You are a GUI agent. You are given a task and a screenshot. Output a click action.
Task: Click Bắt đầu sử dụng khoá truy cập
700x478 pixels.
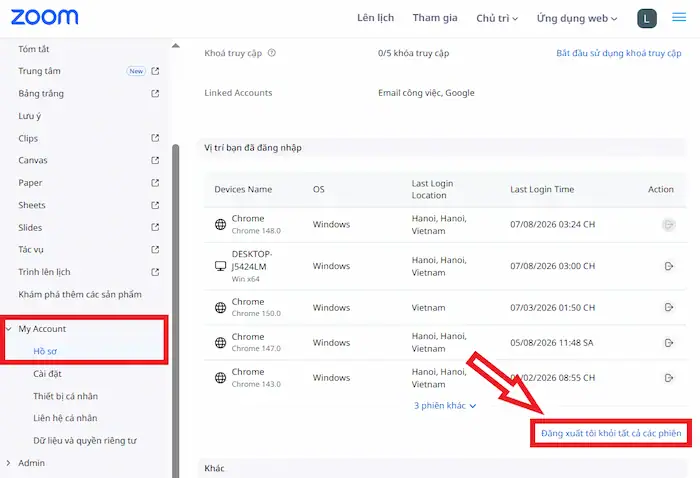pyautogui.click(x=619, y=53)
